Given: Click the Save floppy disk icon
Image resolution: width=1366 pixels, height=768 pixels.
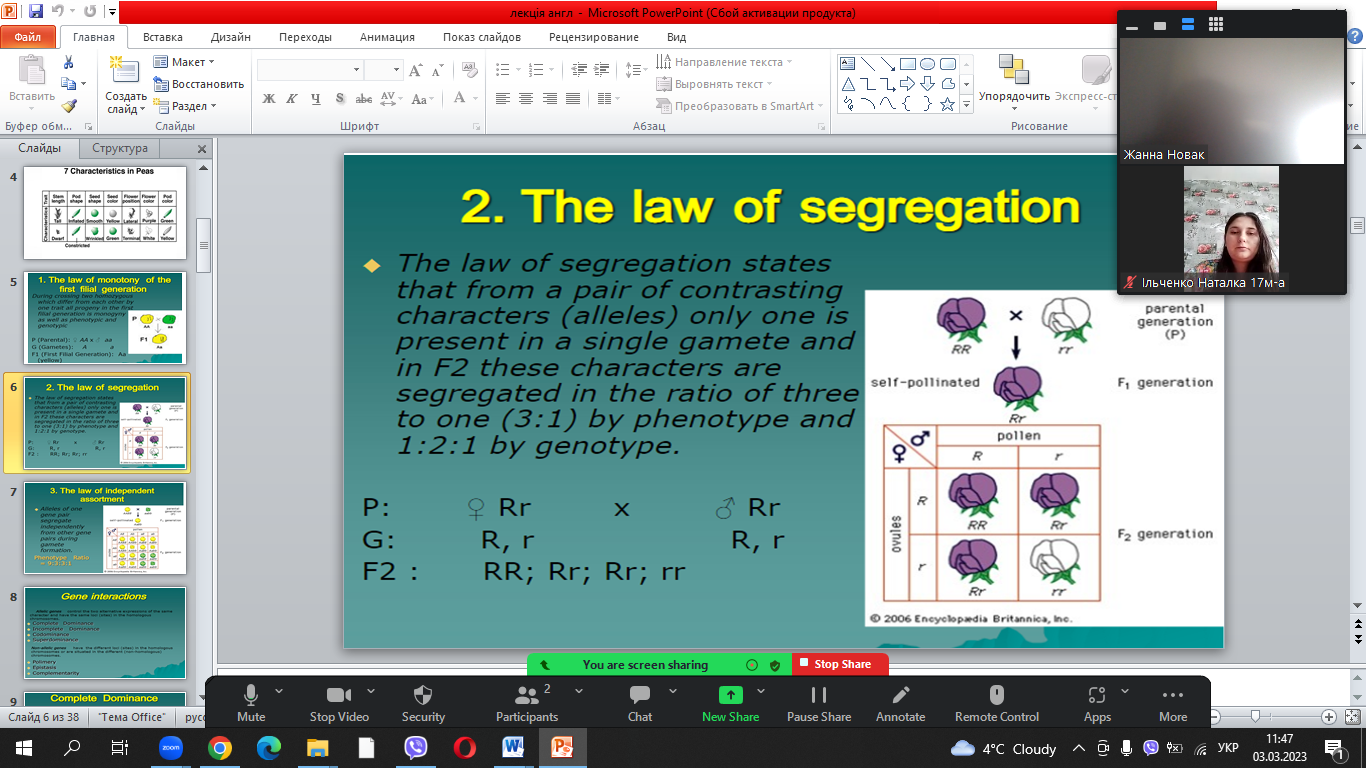Looking at the screenshot, I should 36,13.
